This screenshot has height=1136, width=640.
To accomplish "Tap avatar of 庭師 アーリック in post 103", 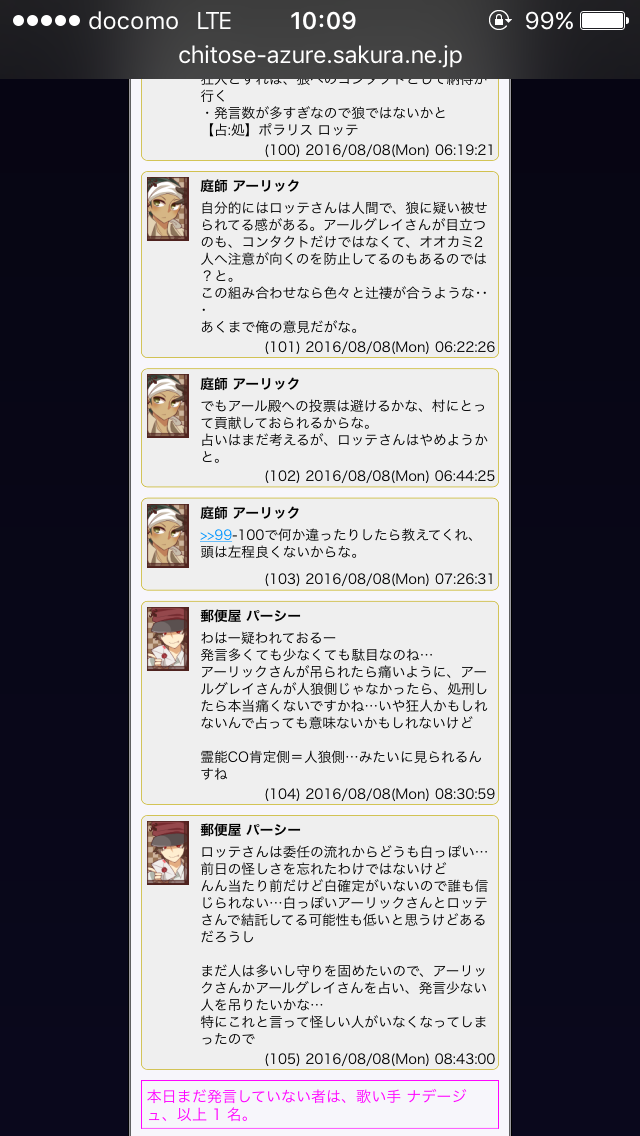I will point(168,535).
